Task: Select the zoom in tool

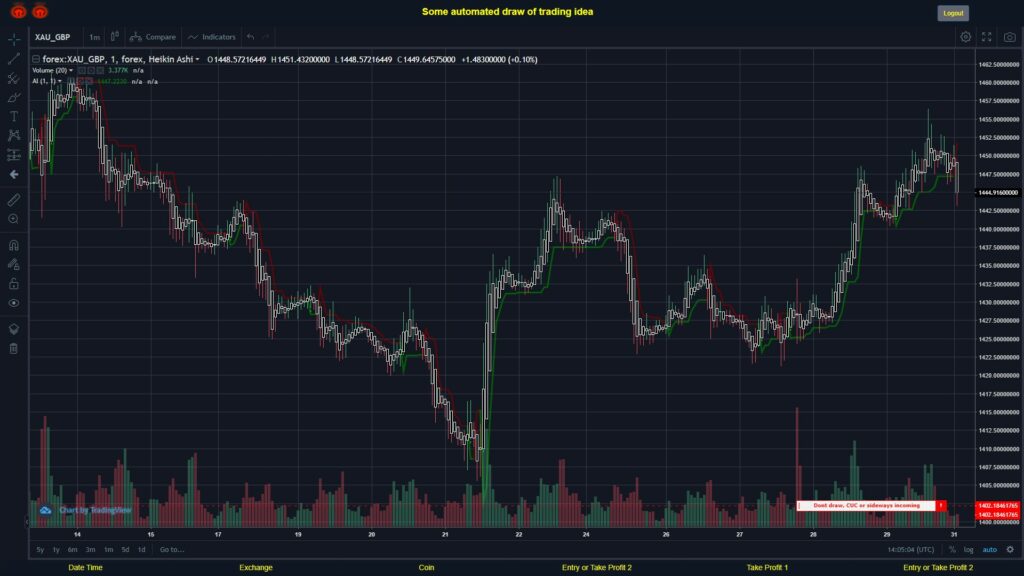Action: coord(14,219)
